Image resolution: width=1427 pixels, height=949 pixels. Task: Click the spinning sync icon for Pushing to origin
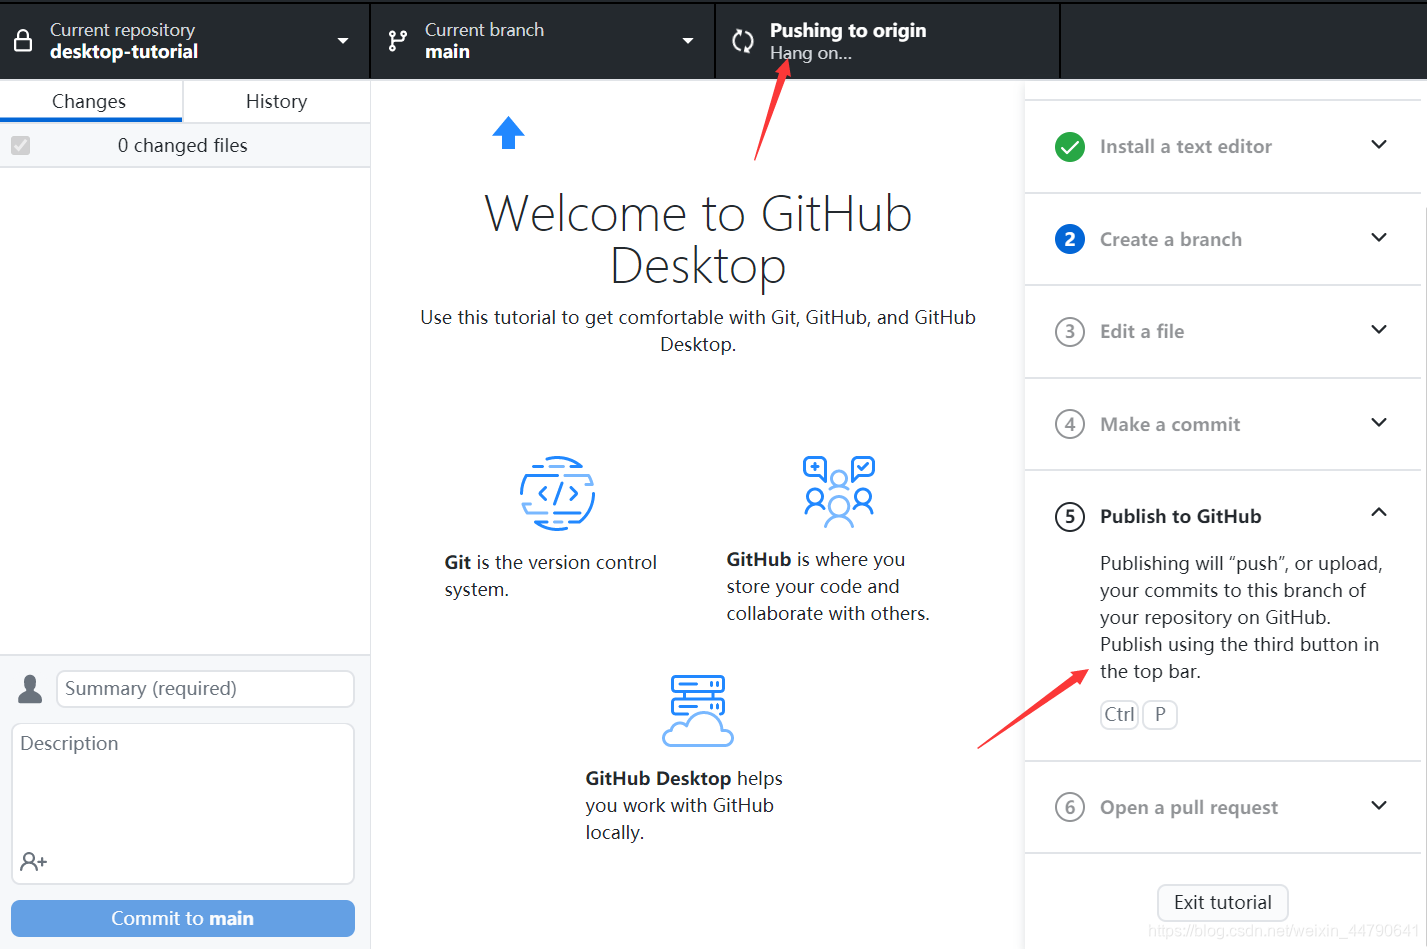743,41
